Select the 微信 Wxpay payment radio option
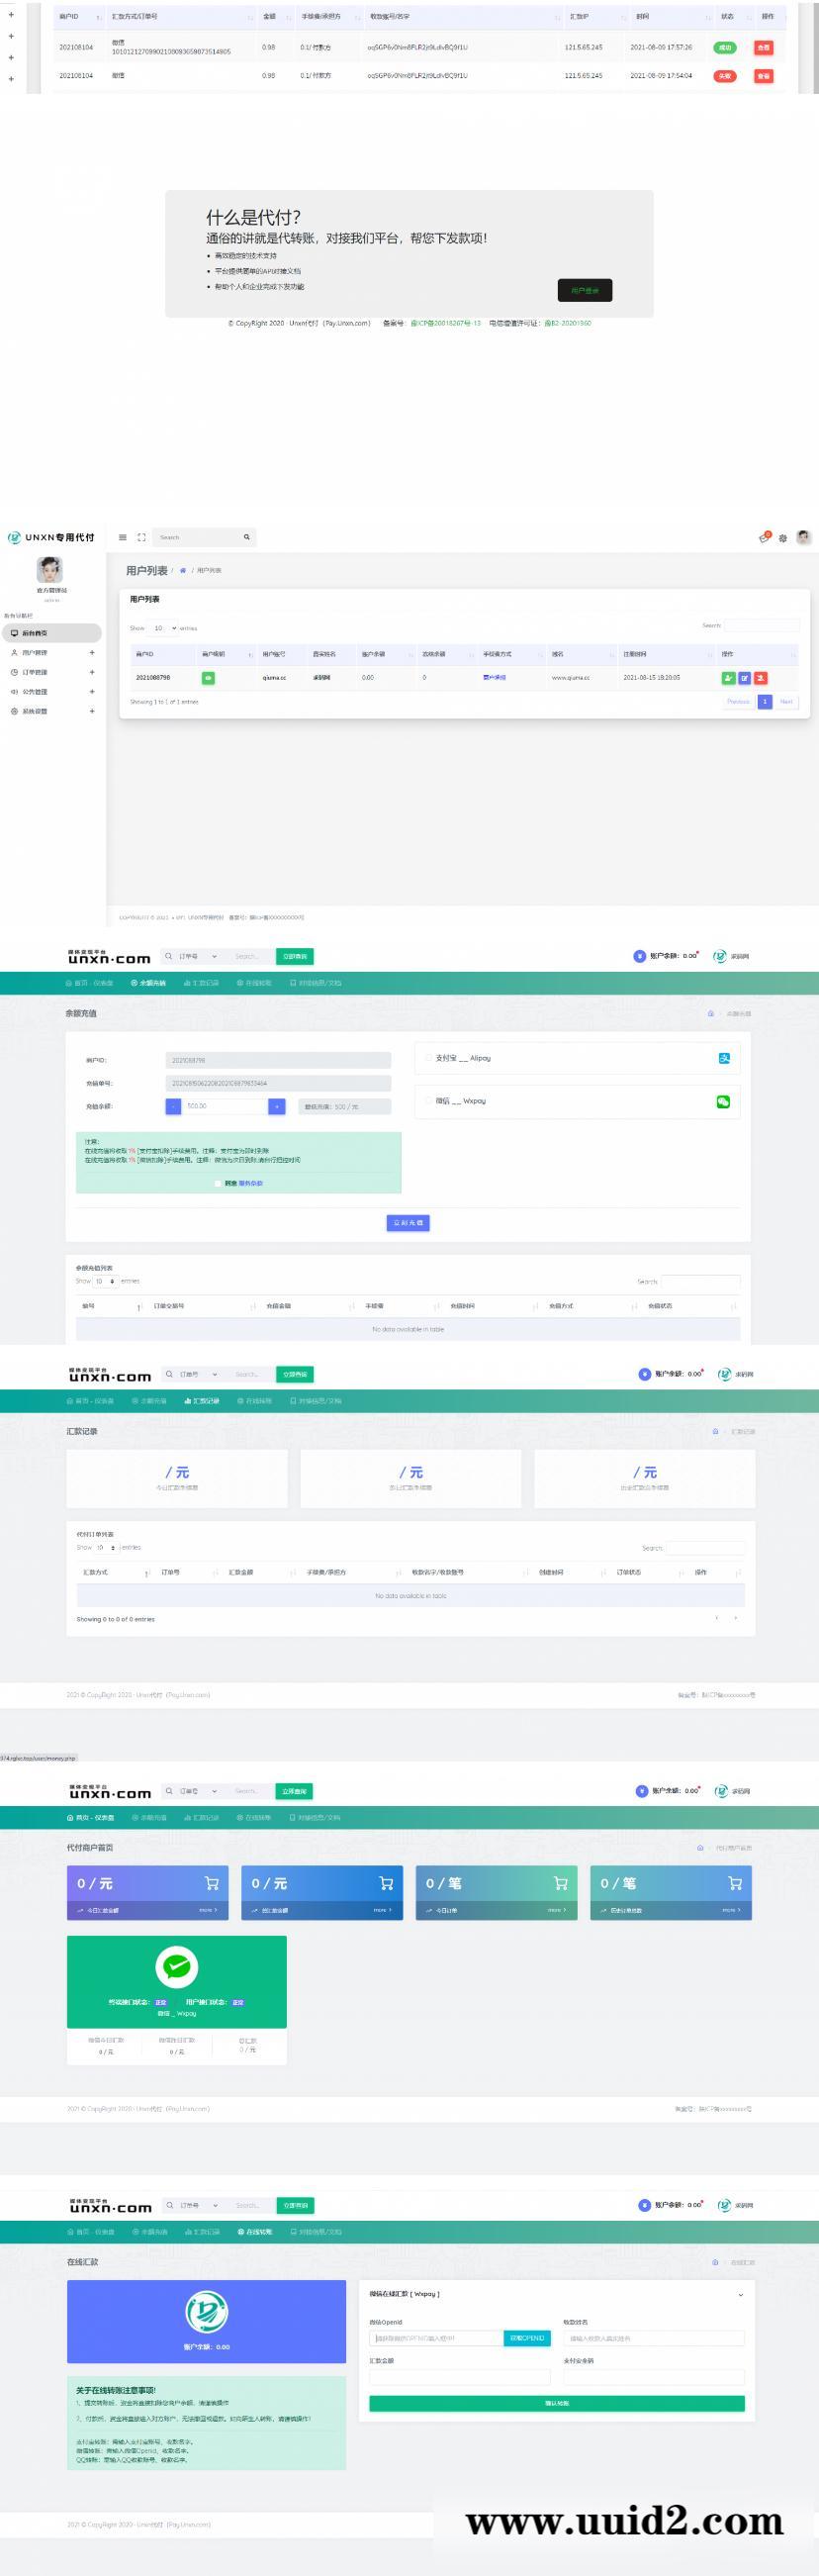 (430, 1100)
